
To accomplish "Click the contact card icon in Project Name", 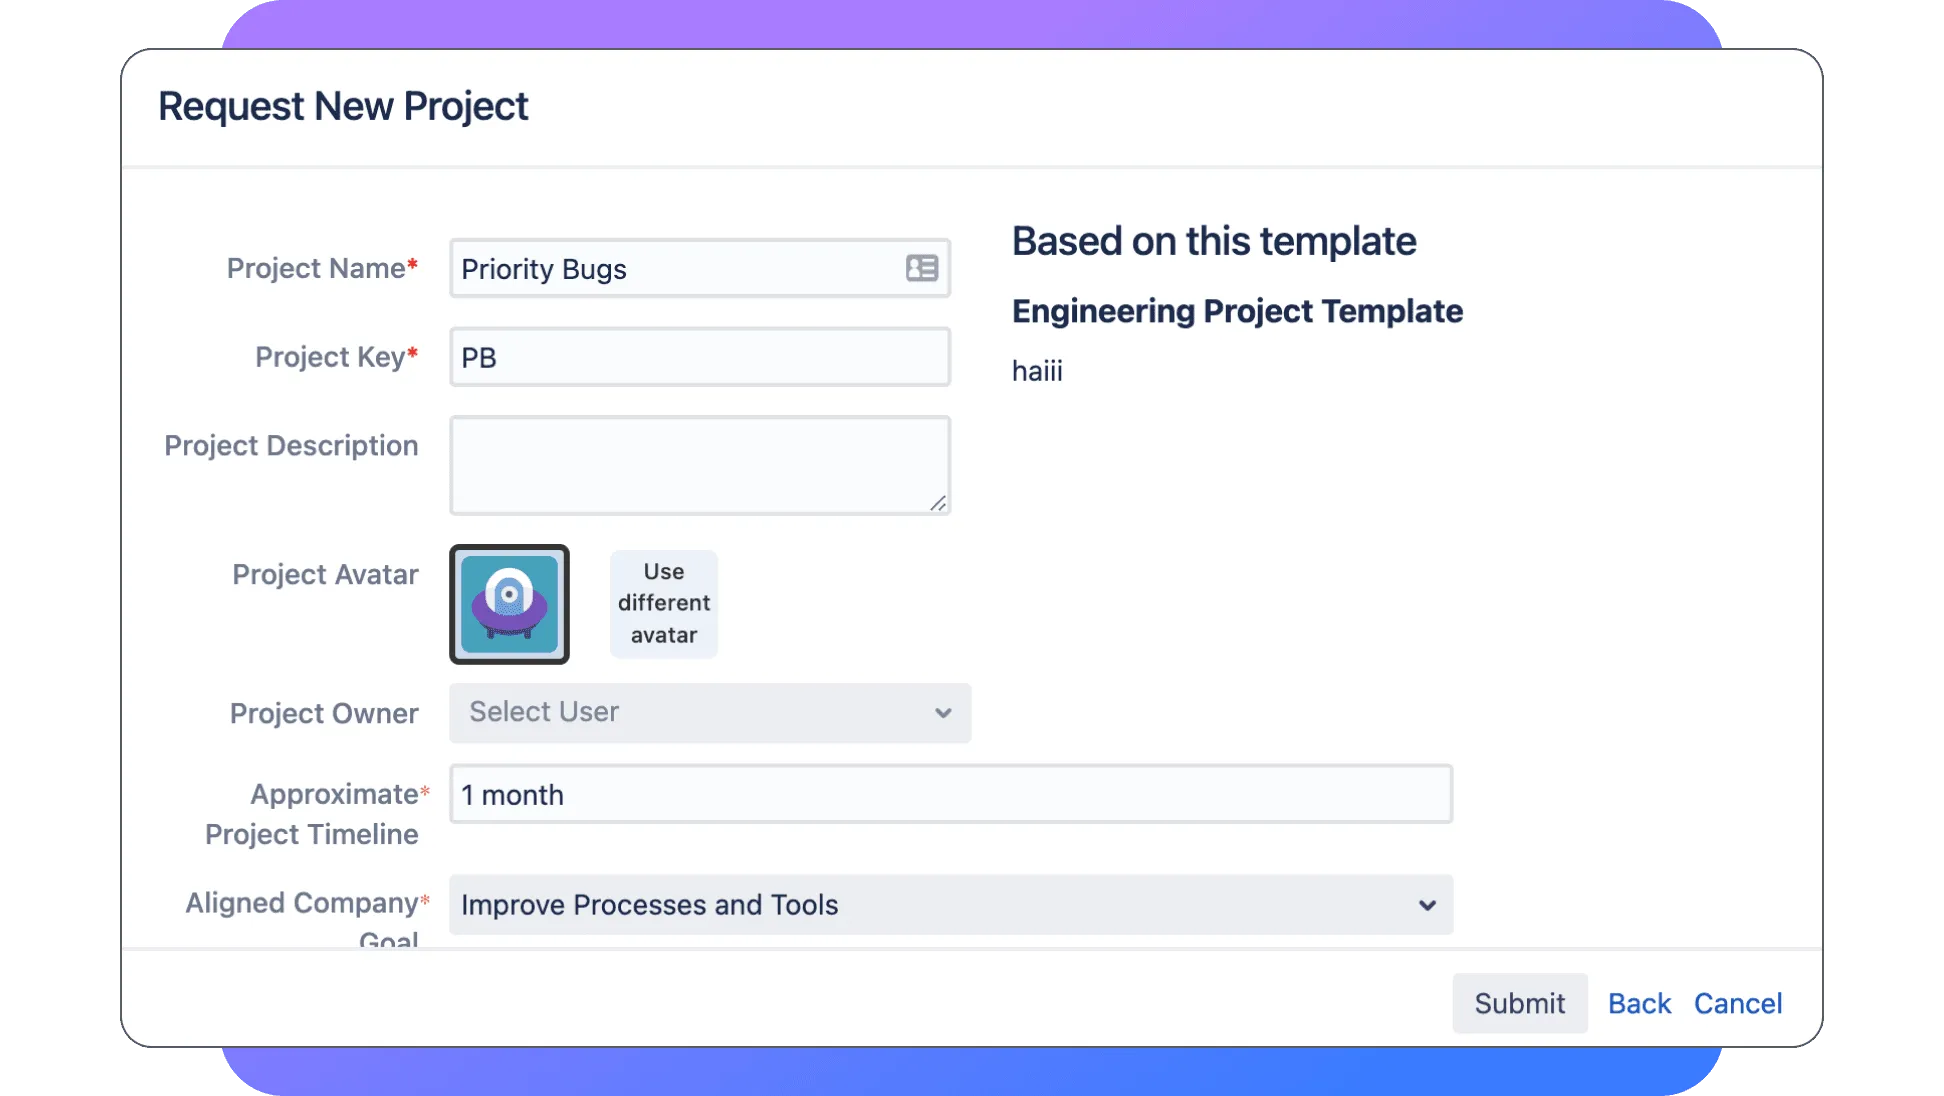I will 921,268.
